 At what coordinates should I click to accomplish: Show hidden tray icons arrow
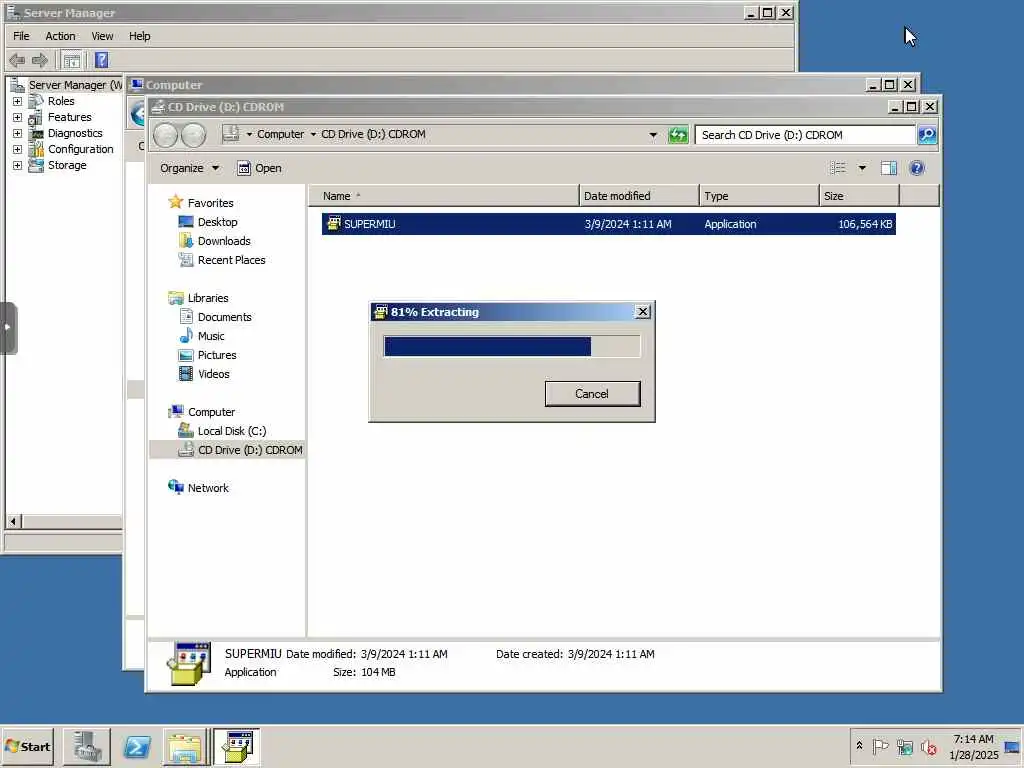(859, 746)
